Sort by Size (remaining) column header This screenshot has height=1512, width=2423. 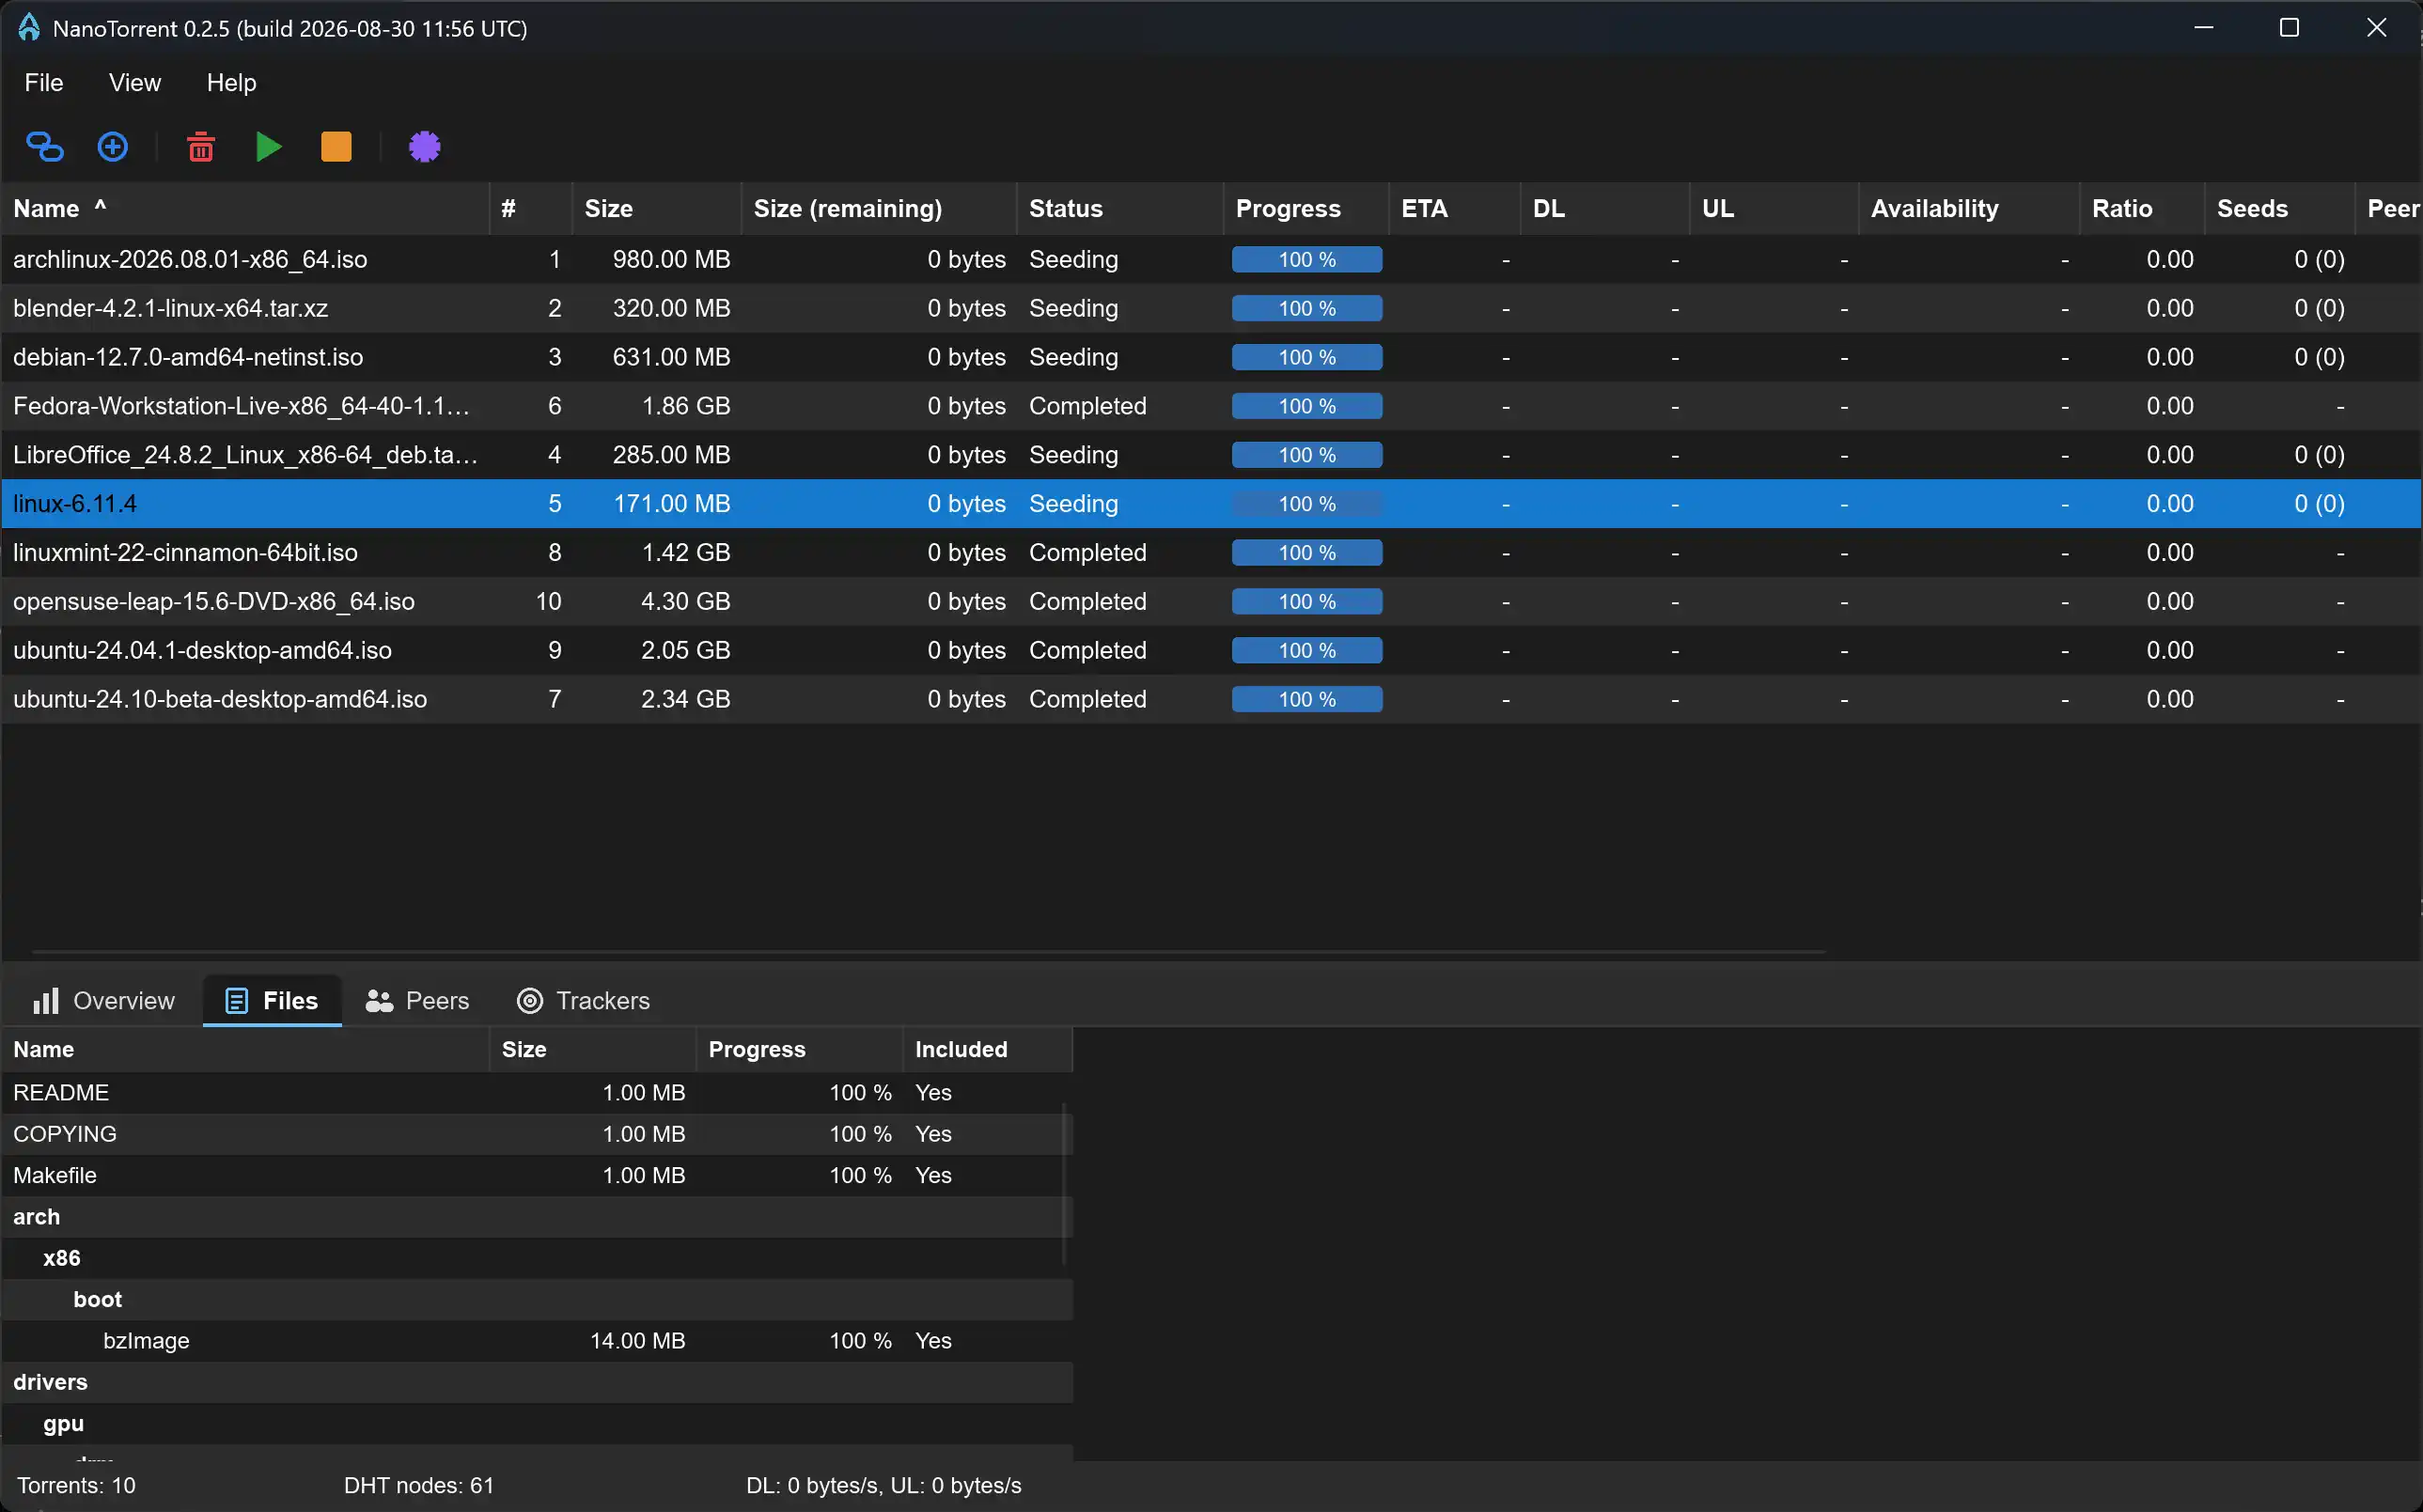point(879,208)
